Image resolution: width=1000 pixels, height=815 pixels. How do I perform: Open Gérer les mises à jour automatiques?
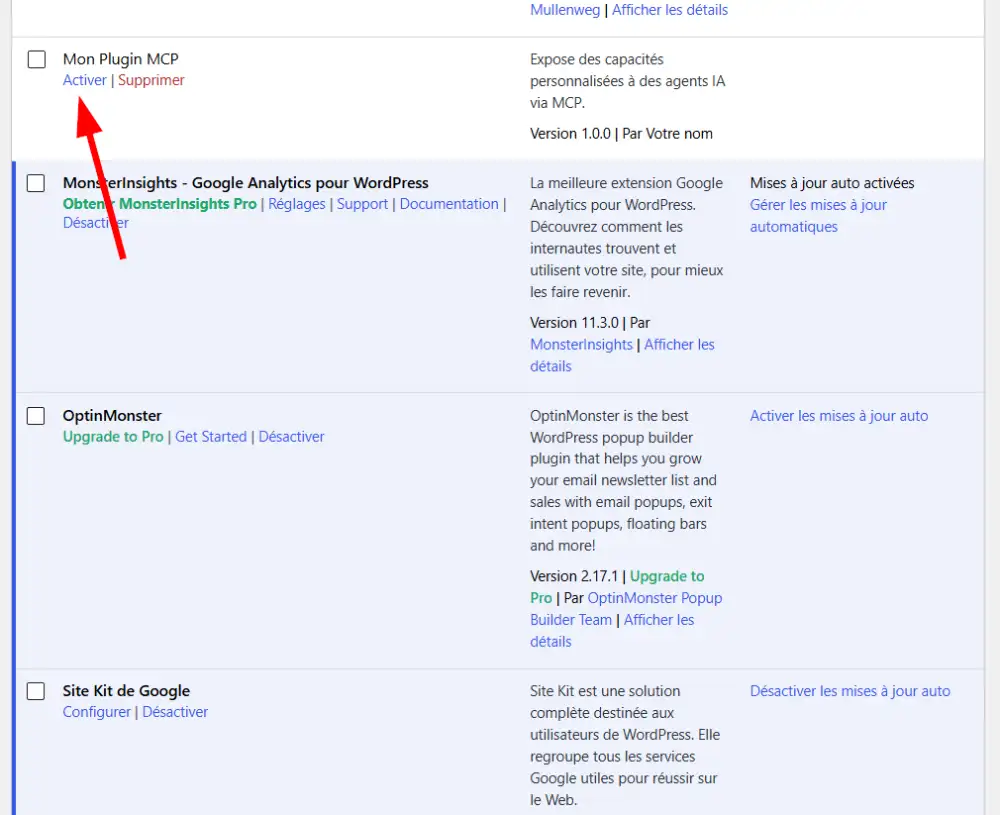[x=818, y=216]
